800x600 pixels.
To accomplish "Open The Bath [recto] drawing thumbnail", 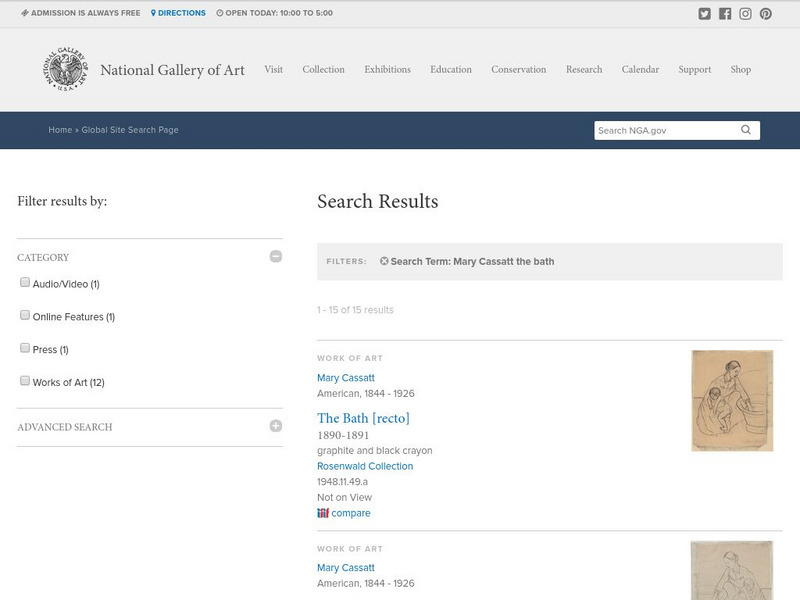I will (732, 401).
